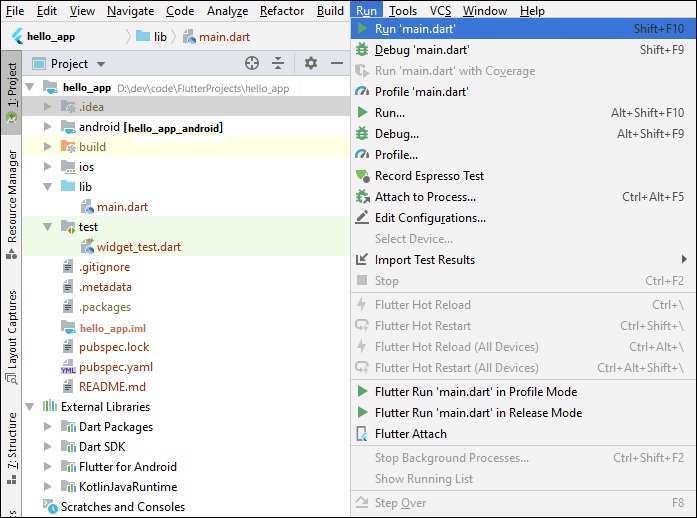Viewport: 697px width, 518px height.
Task: Choose Edit Configurations... entry
Action: coord(523,217)
